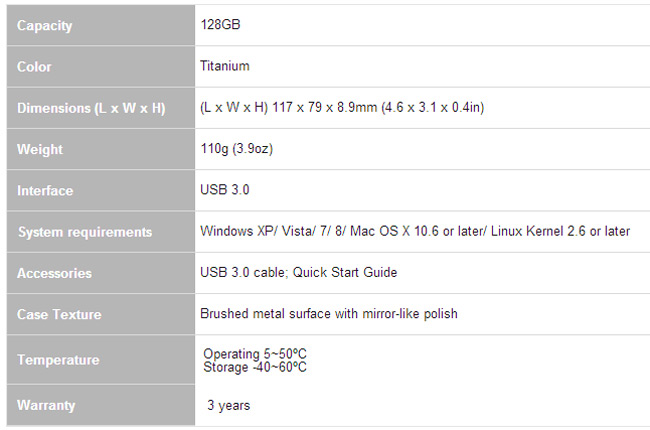Select the USB 3.0 cable; Quick Start Guide text
Image resolution: width=650 pixels, height=430 pixels.
(299, 273)
